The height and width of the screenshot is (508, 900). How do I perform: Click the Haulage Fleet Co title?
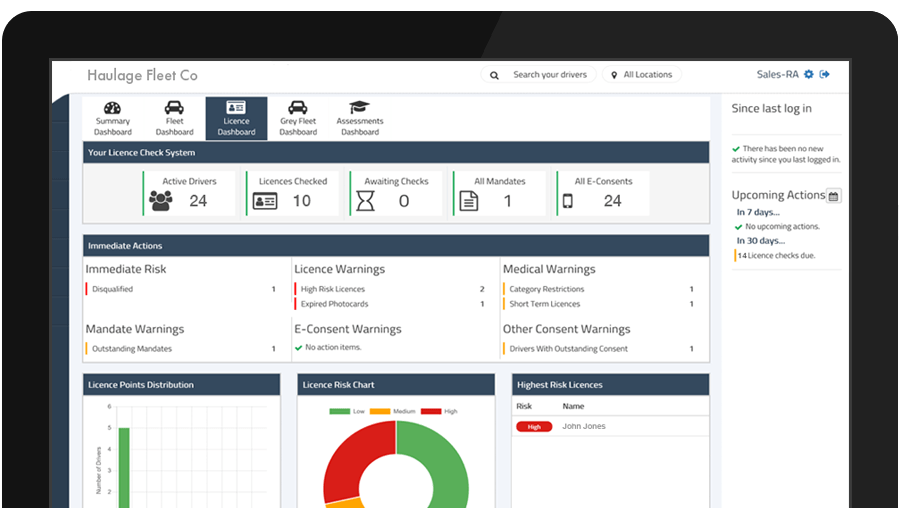pos(142,75)
